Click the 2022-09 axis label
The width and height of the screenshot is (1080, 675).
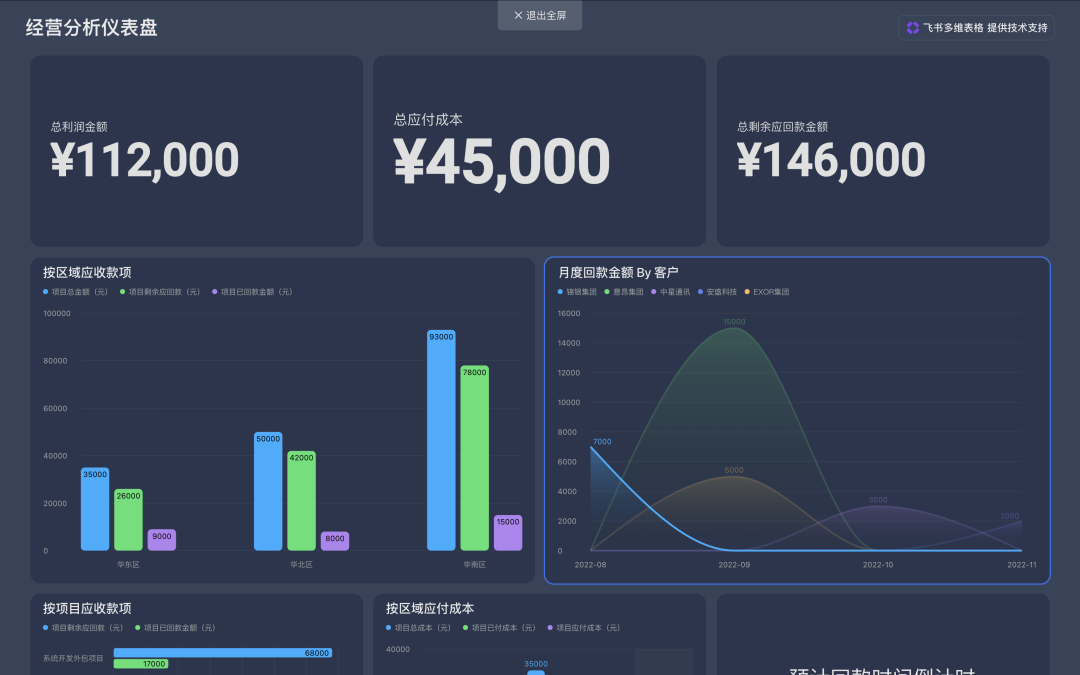734,565
